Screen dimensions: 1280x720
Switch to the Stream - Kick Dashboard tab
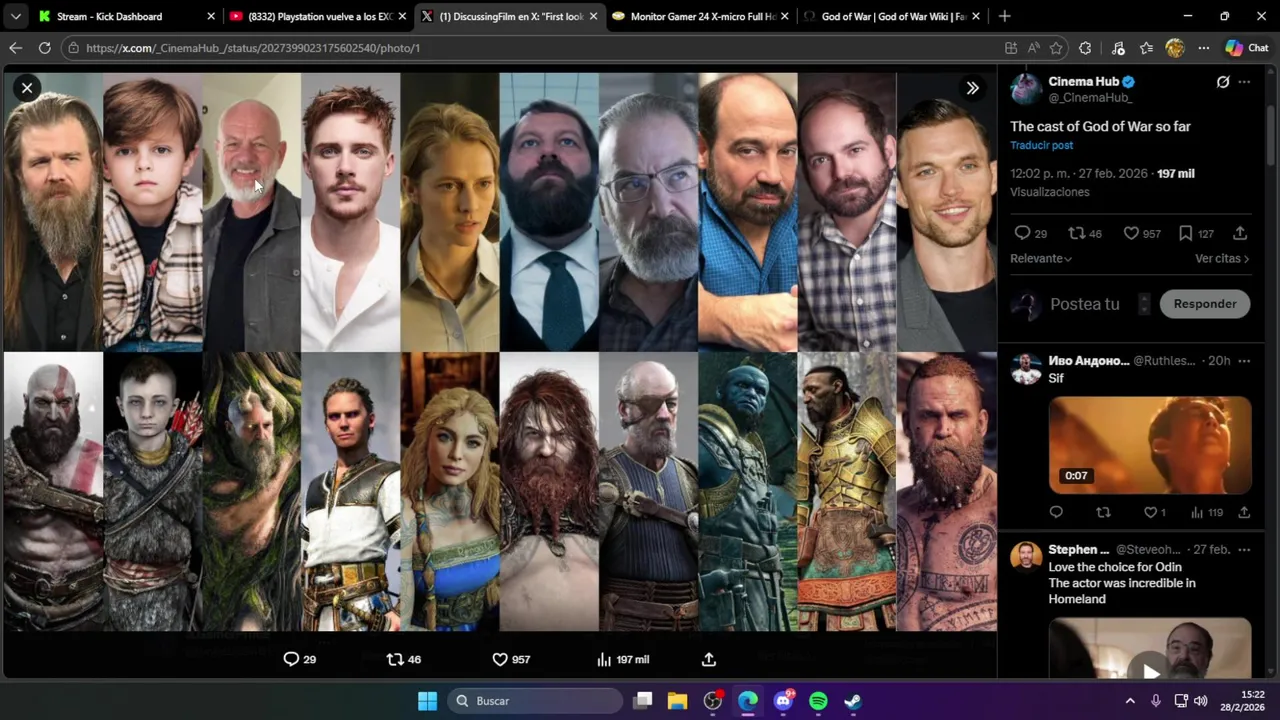[123, 16]
